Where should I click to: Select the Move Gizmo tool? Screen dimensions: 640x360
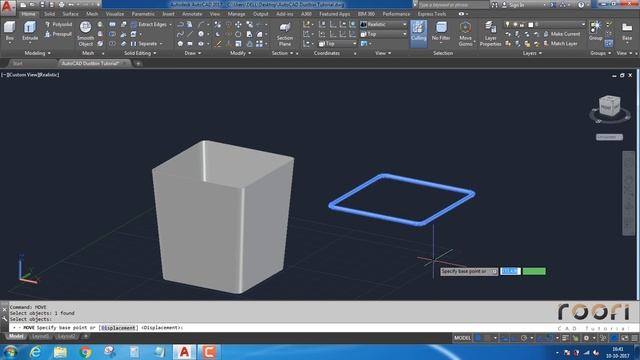pos(465,33)
